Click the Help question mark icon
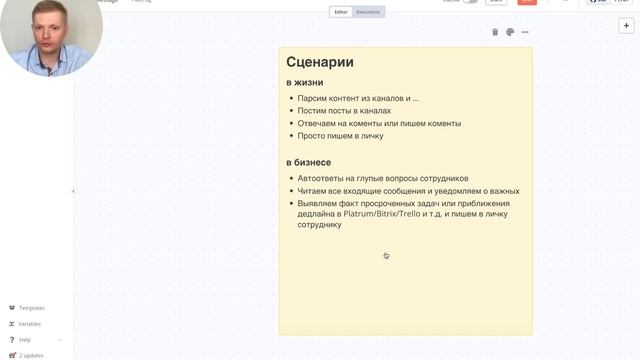This screenshot has width=640, height=360. click(12, 340)
